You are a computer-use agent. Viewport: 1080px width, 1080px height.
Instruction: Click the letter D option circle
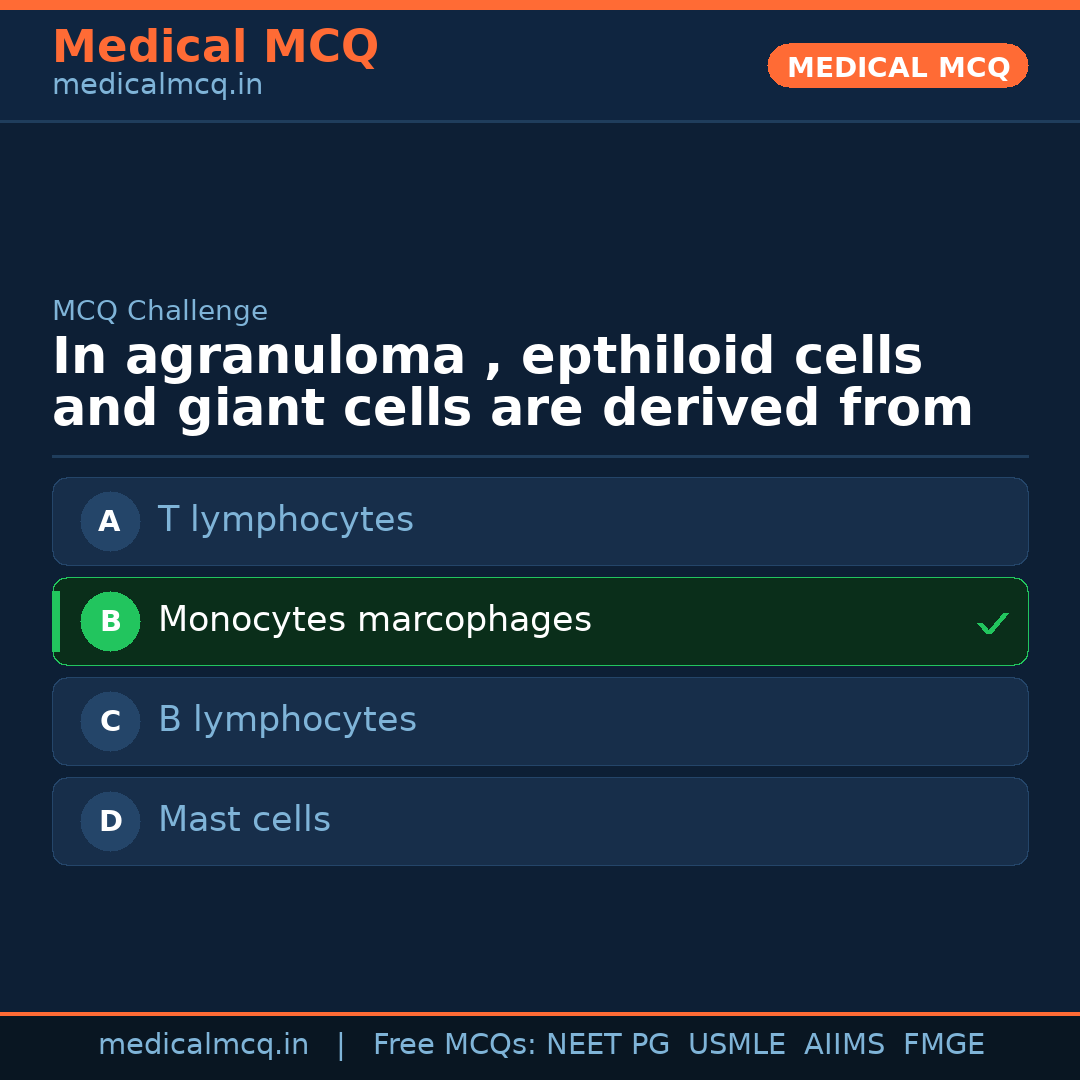coord(110,821)
